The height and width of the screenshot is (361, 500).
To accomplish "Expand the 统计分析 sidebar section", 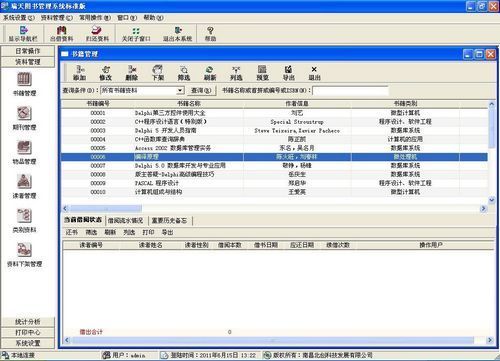I will [x=28, y=322].
